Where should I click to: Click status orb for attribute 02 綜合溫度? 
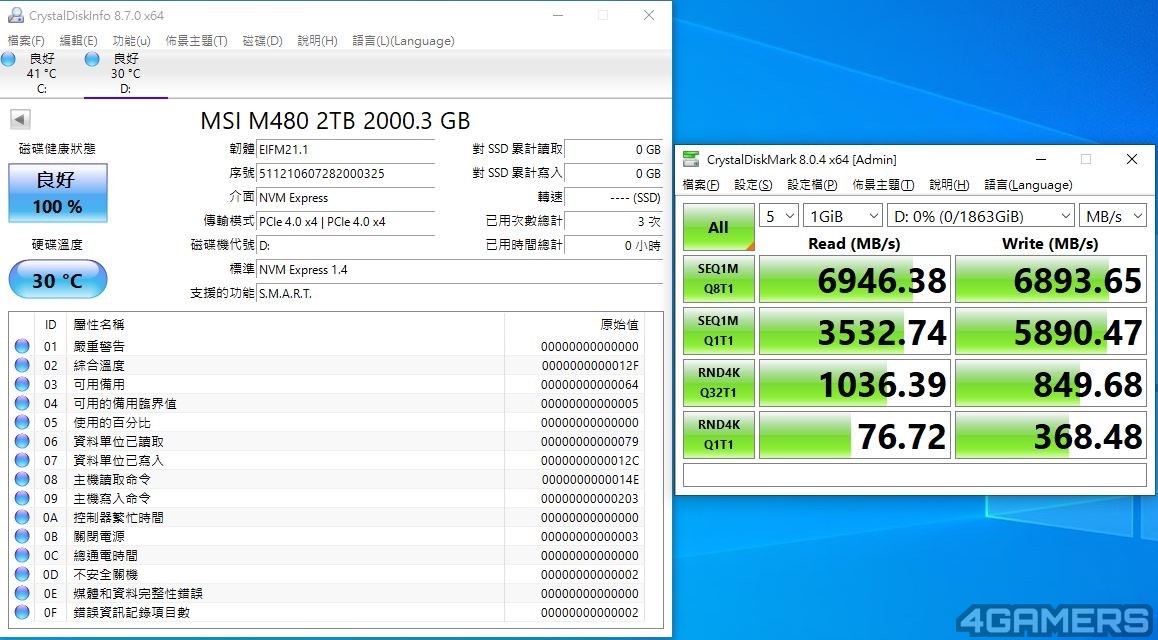pyautogui.click(x=22, y=365)
